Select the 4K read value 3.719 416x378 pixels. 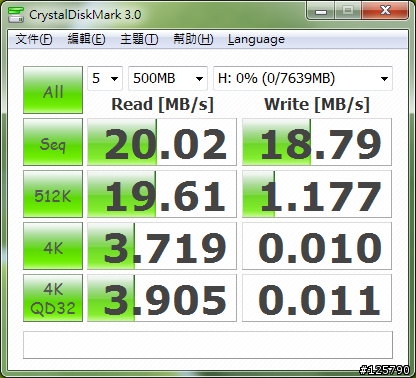tap(162, 246)
